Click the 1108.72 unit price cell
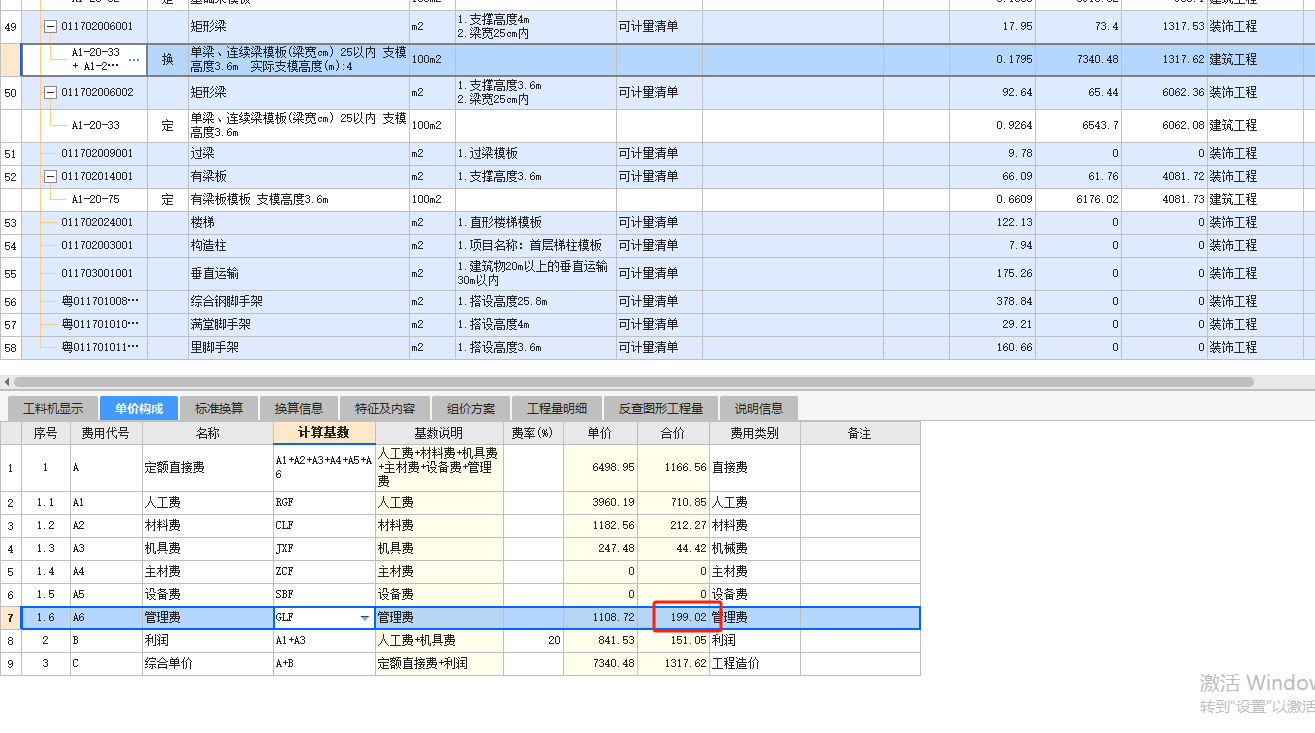The width and height of the screenshot is (1315, 733). [600, 618]
